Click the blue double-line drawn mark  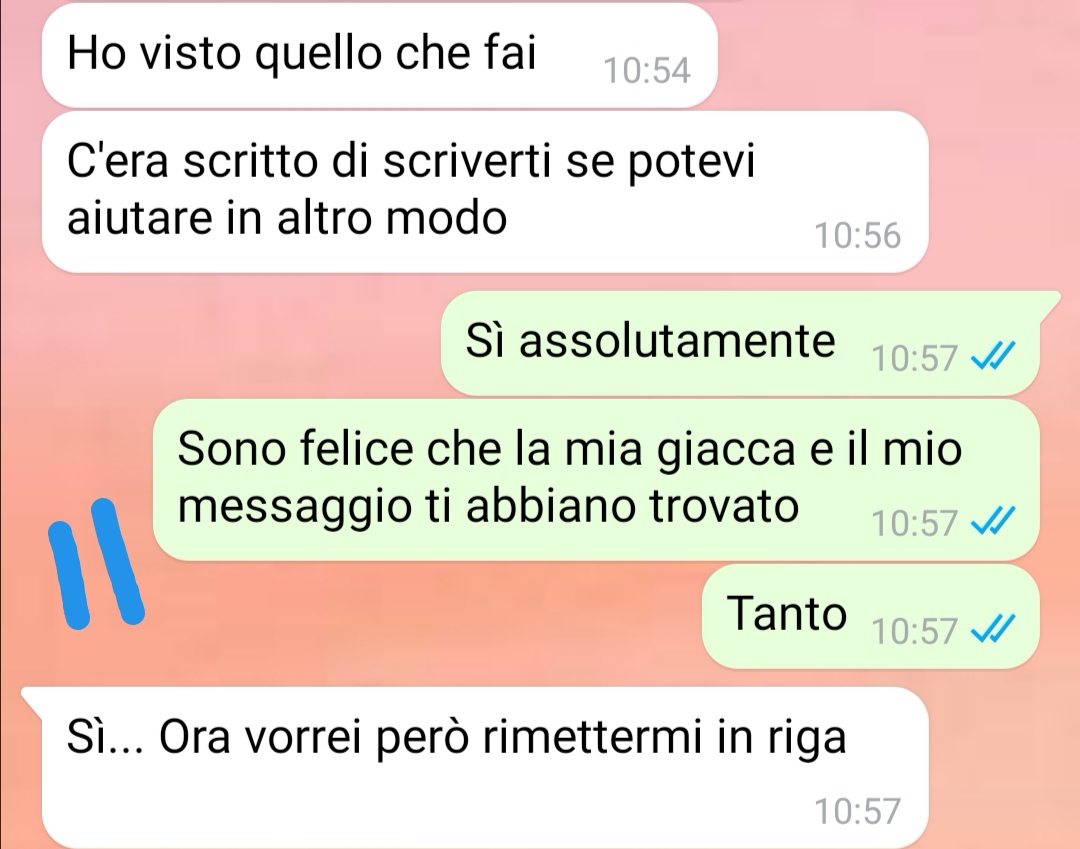click(96, 563)
